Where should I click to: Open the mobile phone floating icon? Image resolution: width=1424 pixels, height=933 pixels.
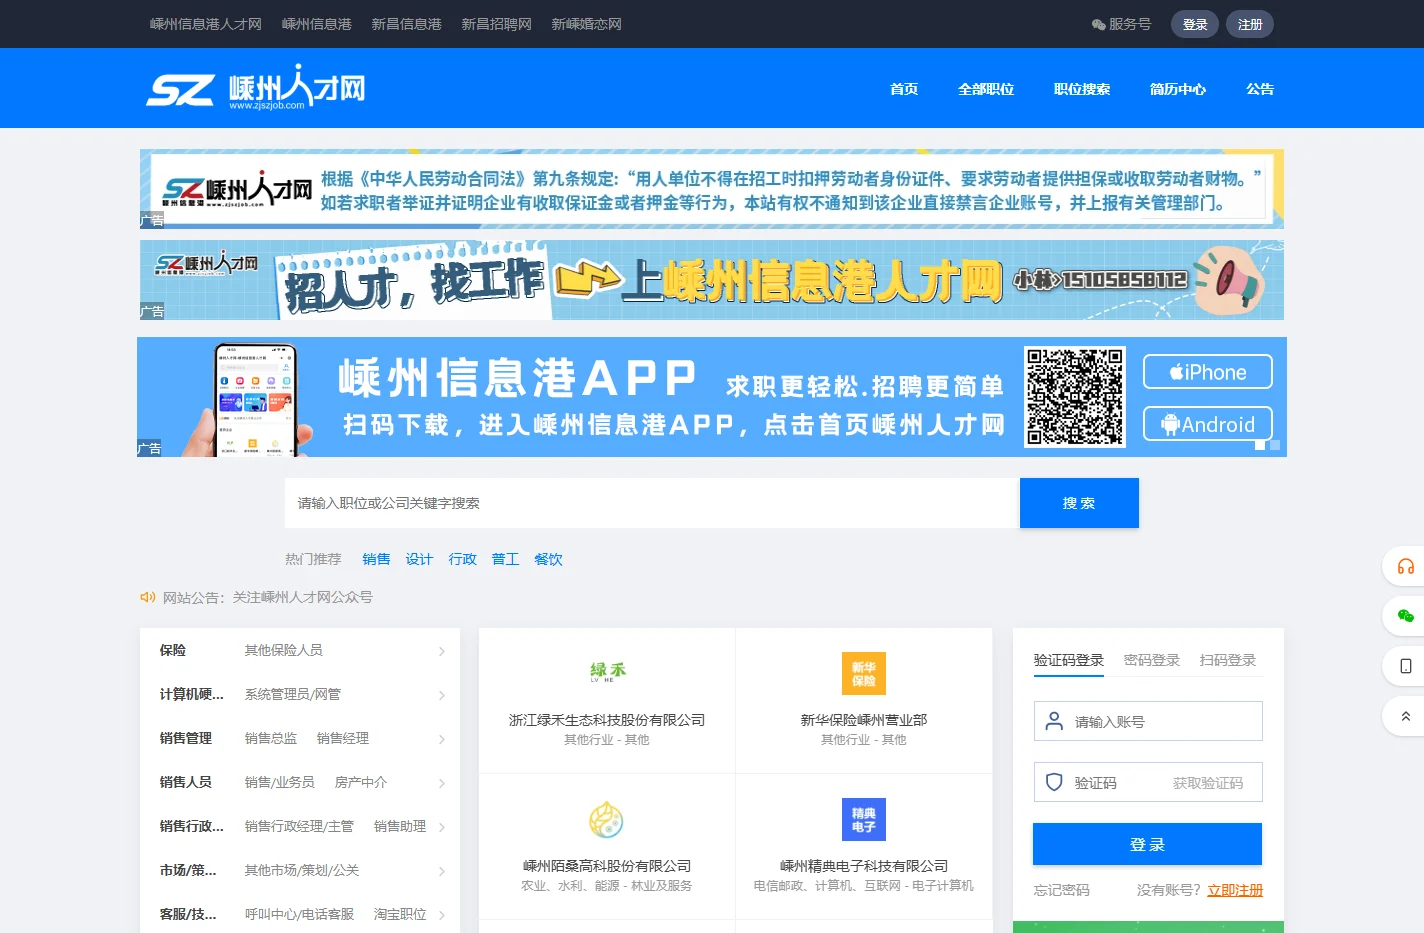point(1405,666)
